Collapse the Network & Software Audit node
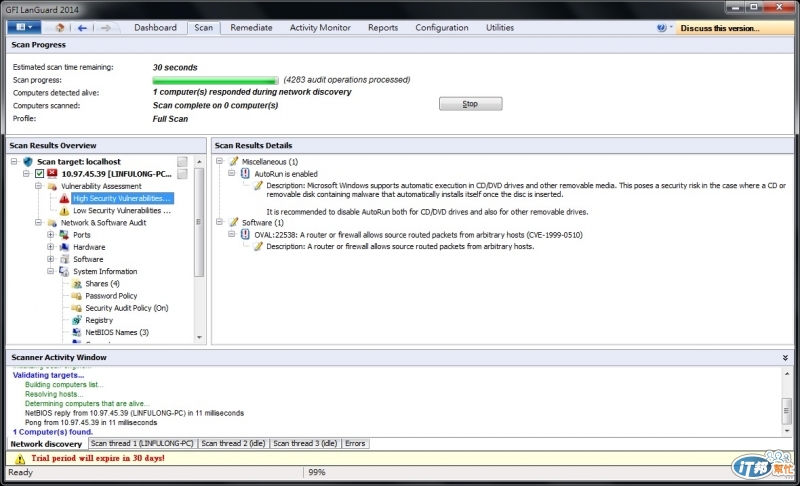The image size is (800, 486). (x=38, y=223)
